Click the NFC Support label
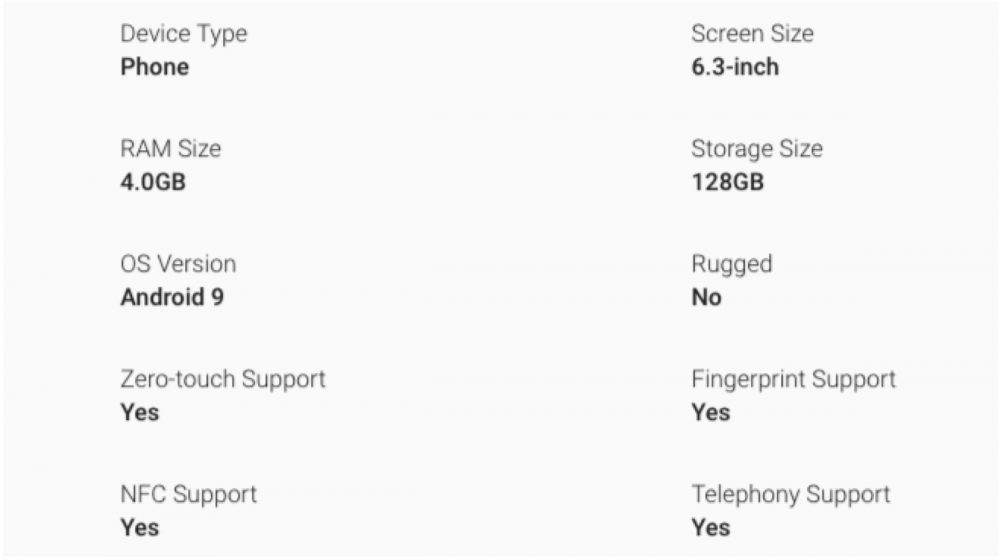 [188, 495]
